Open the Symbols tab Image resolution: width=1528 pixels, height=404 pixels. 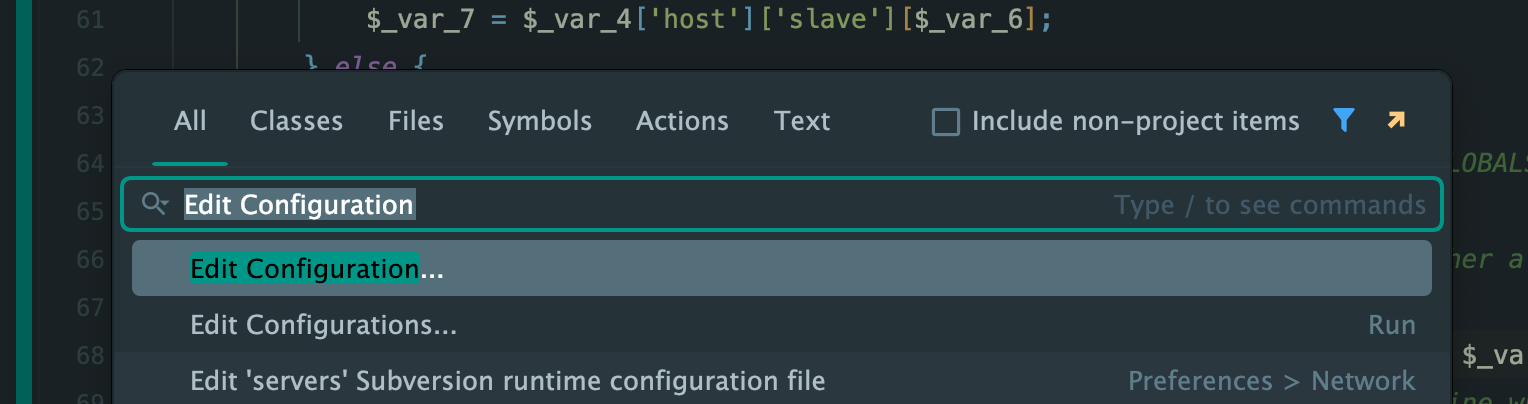point(539,122)
